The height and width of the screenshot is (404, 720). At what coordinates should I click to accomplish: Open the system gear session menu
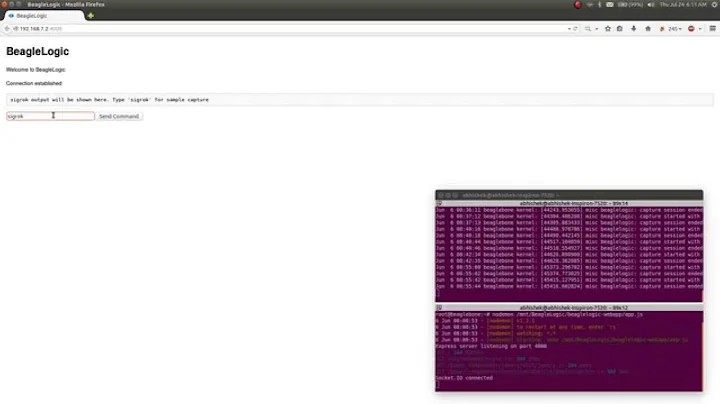(714, 5)
